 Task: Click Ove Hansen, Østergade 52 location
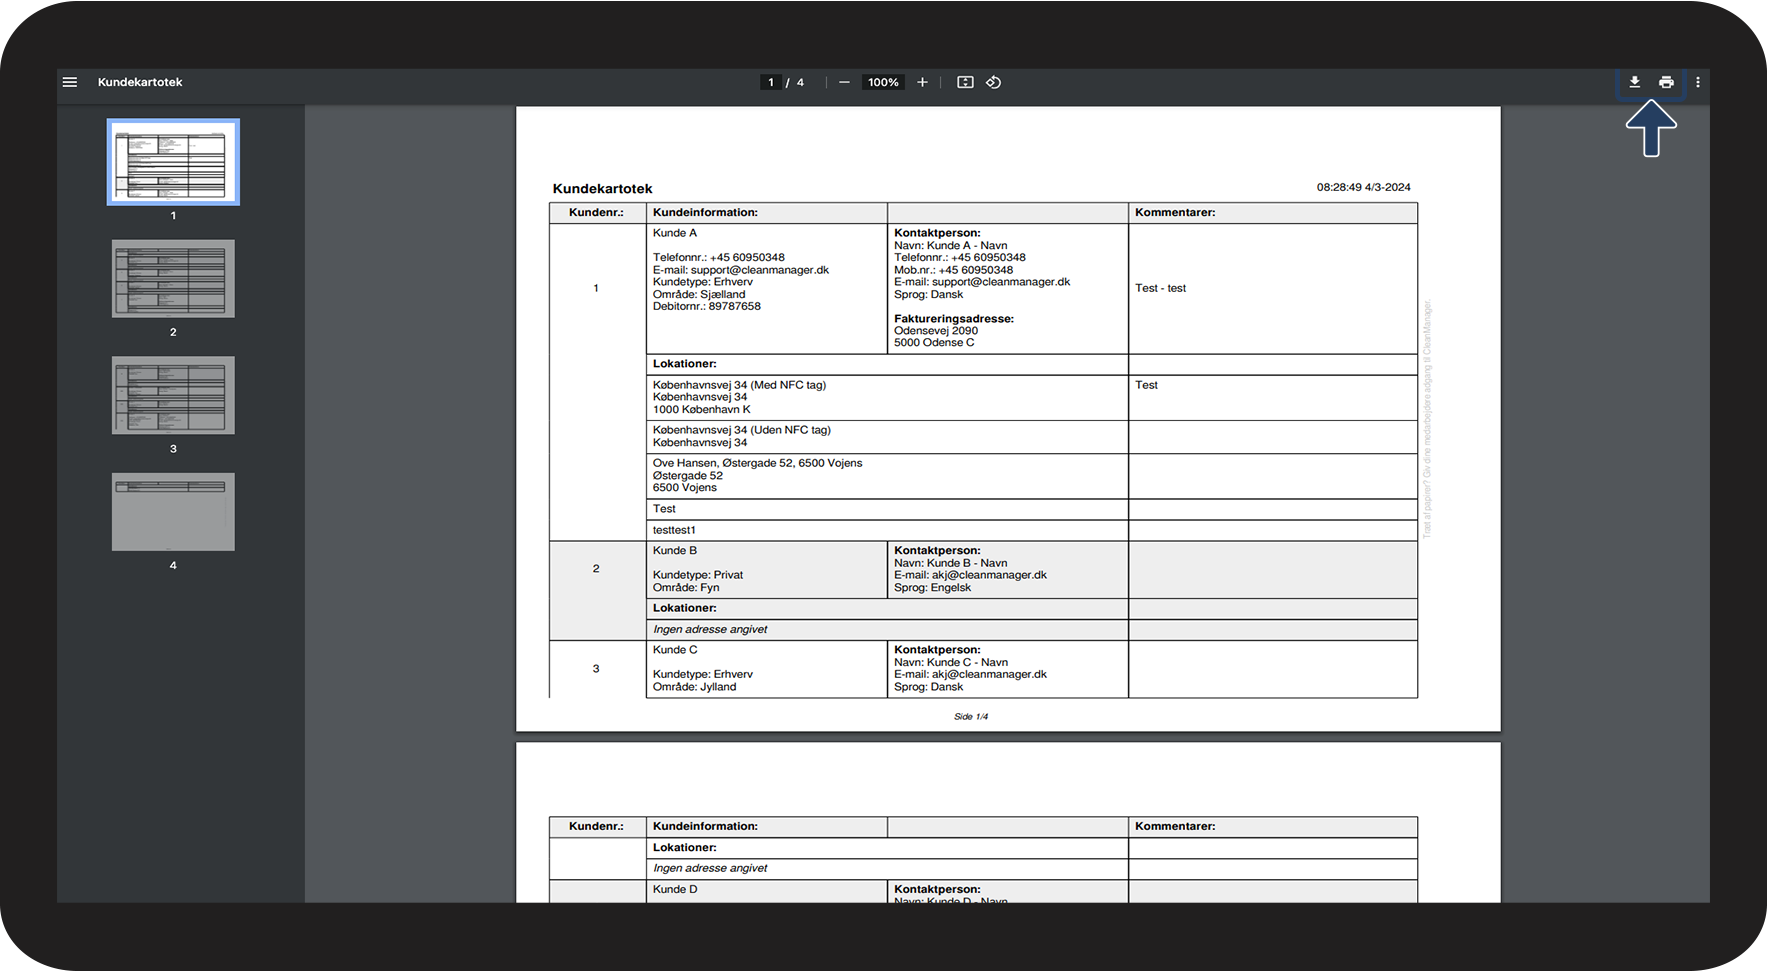click(757, 463)
